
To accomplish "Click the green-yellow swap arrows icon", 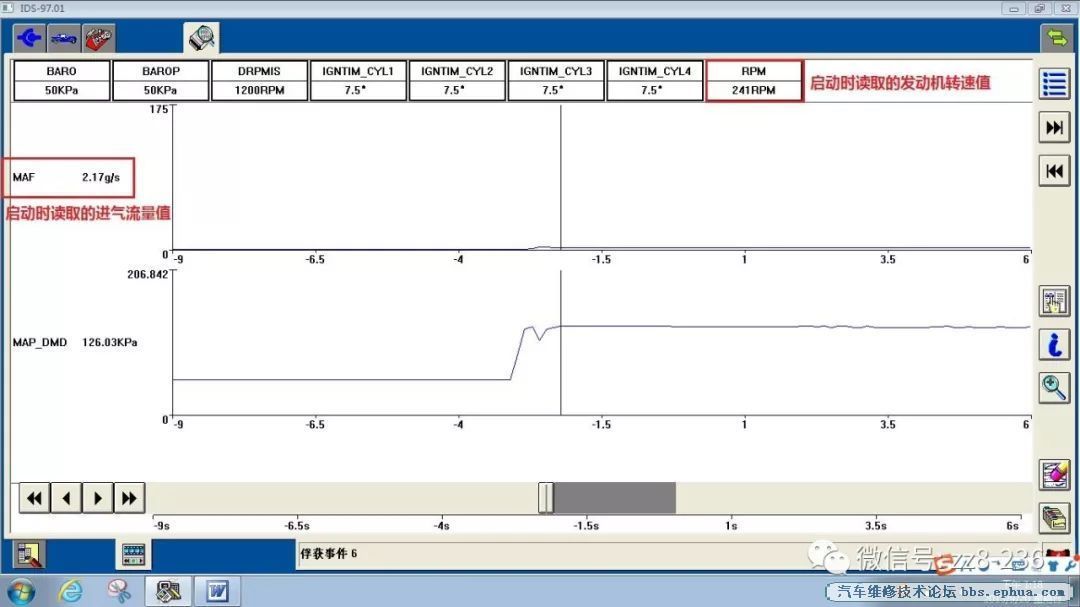I will coord(1056,37).
